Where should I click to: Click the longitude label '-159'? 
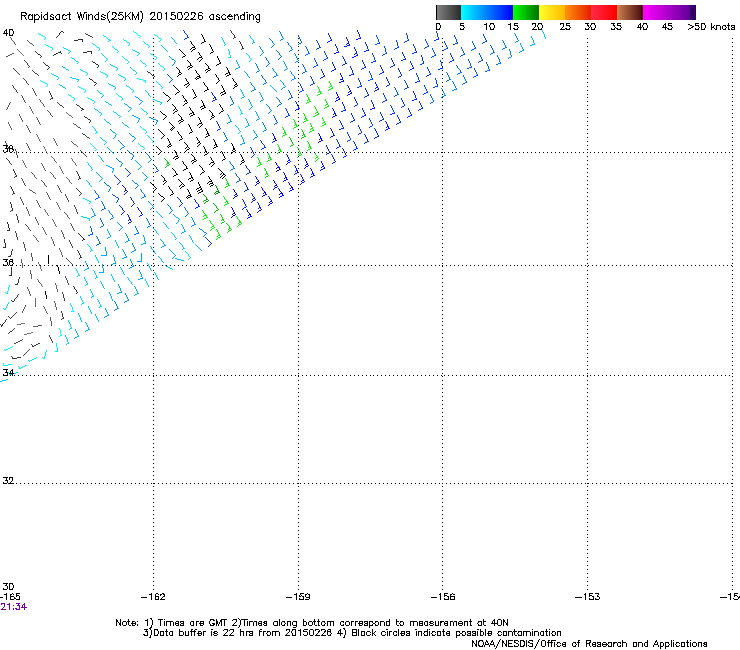click(298, 597)
